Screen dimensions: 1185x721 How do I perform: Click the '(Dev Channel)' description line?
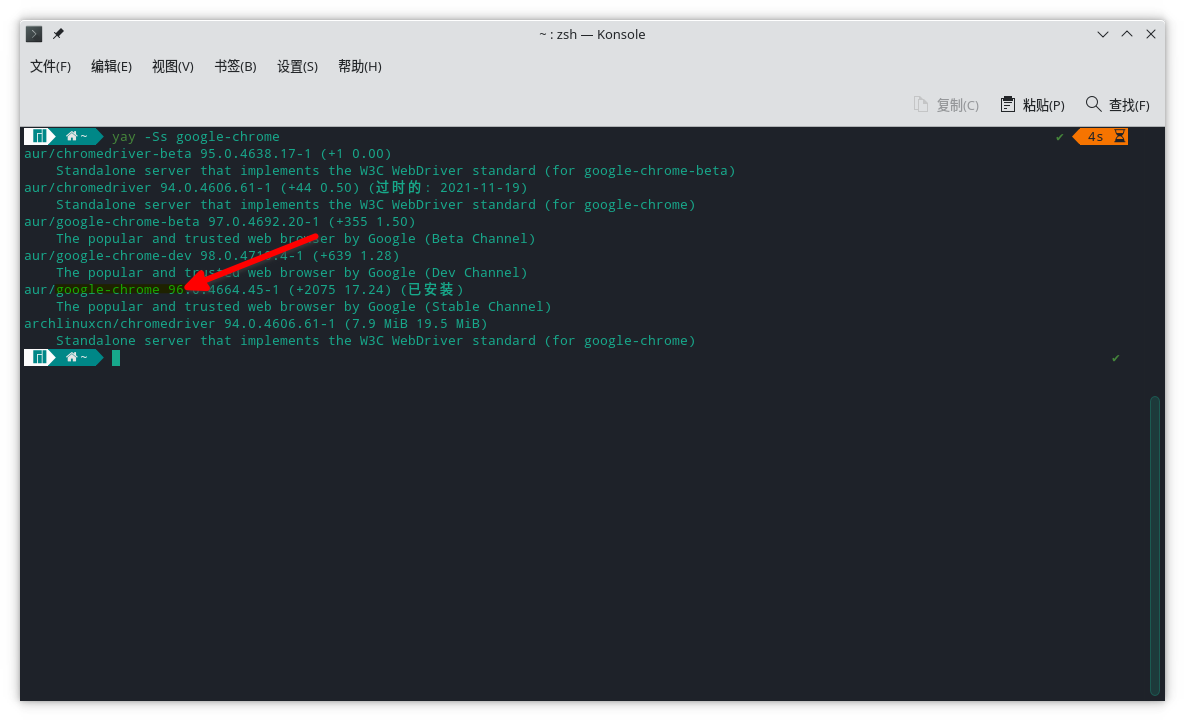point(292,273)
